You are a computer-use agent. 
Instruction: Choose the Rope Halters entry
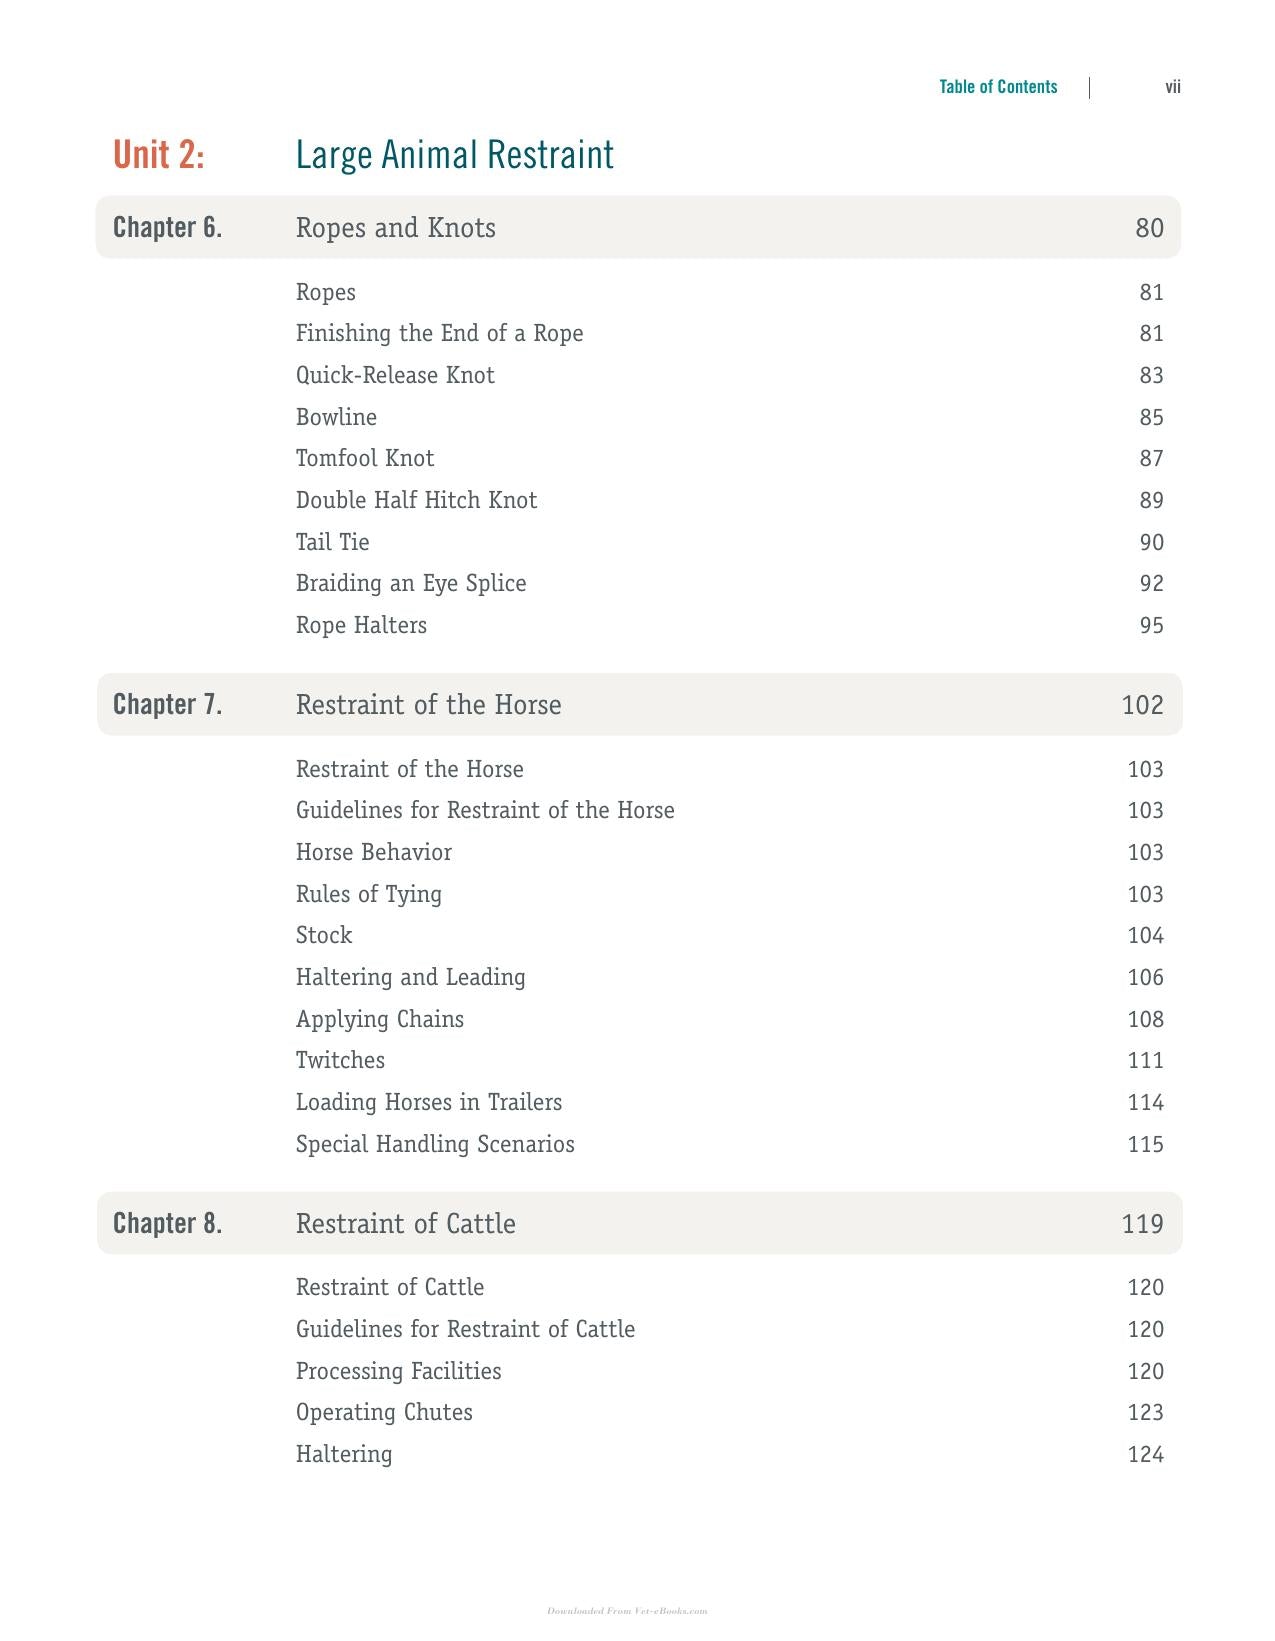pos(361,625)
